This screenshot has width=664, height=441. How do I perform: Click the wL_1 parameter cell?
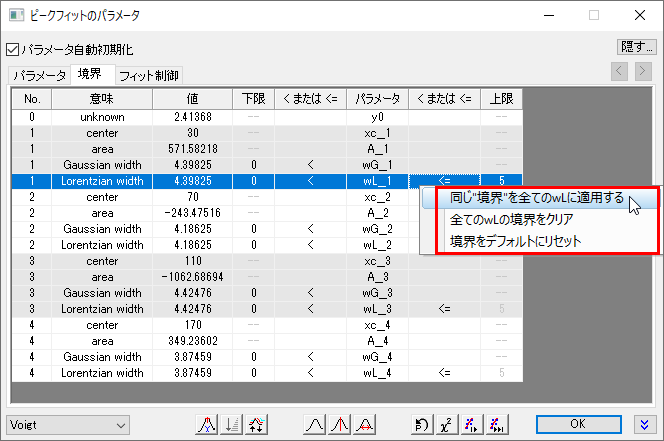pos(377,181)
